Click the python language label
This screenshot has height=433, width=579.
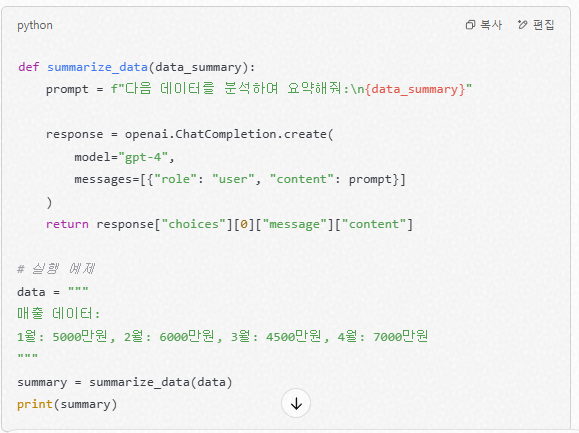pyautogui.click(x=35, y=25)
